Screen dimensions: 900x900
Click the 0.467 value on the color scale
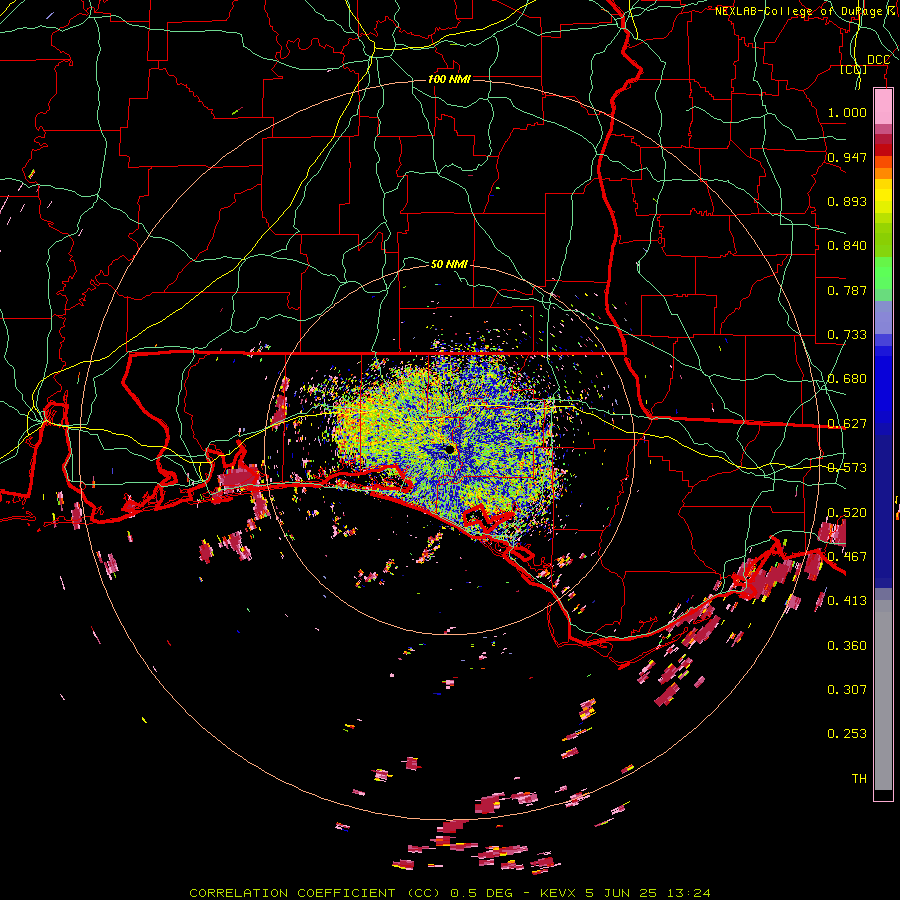(x=847, y=557)
